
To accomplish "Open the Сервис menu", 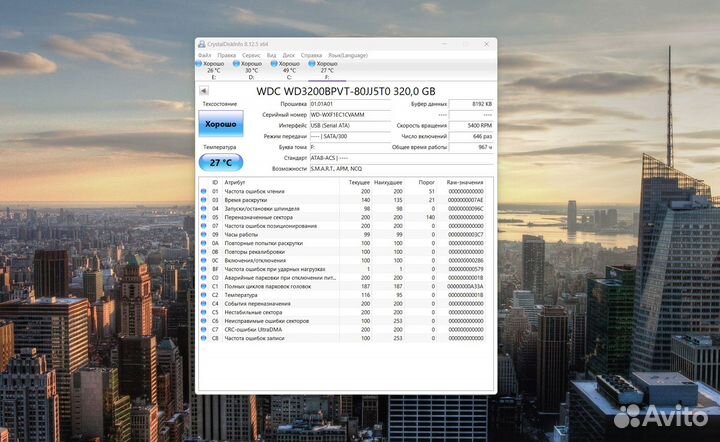I will (x=251, y=56).
